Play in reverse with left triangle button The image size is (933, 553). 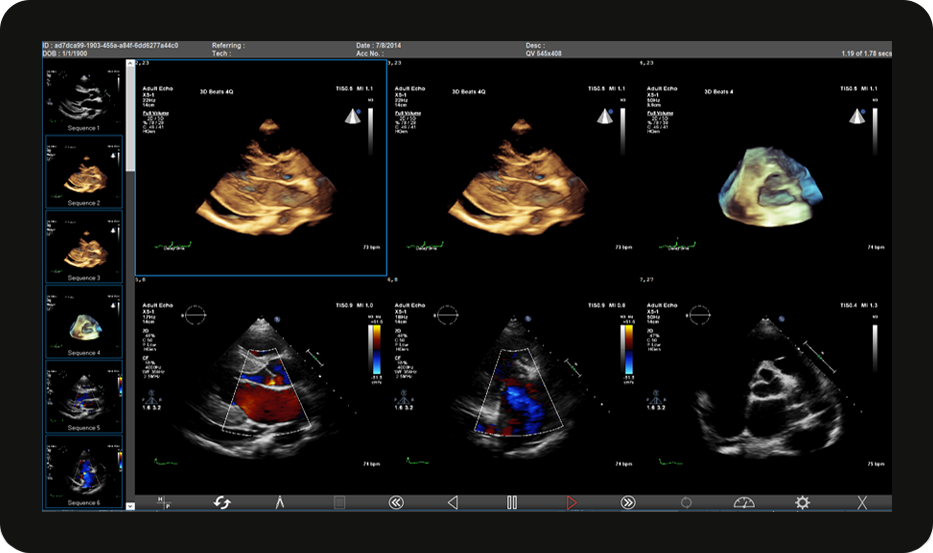point(453,502)
